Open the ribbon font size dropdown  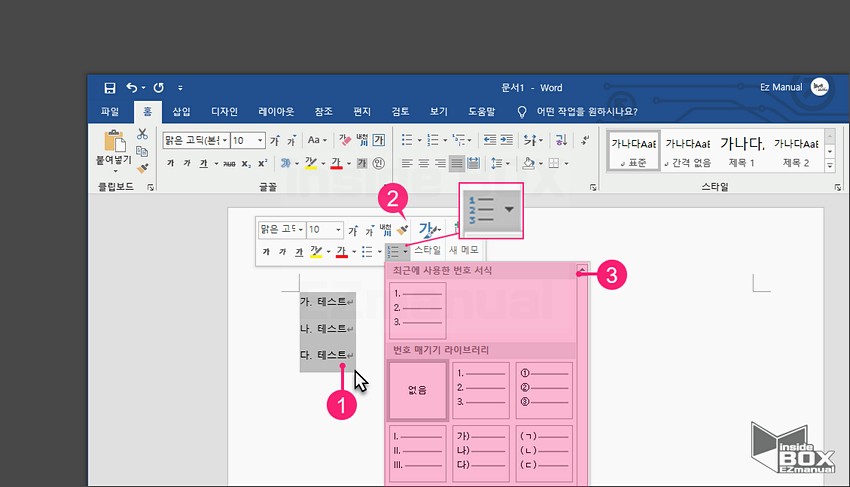[260, 140]
